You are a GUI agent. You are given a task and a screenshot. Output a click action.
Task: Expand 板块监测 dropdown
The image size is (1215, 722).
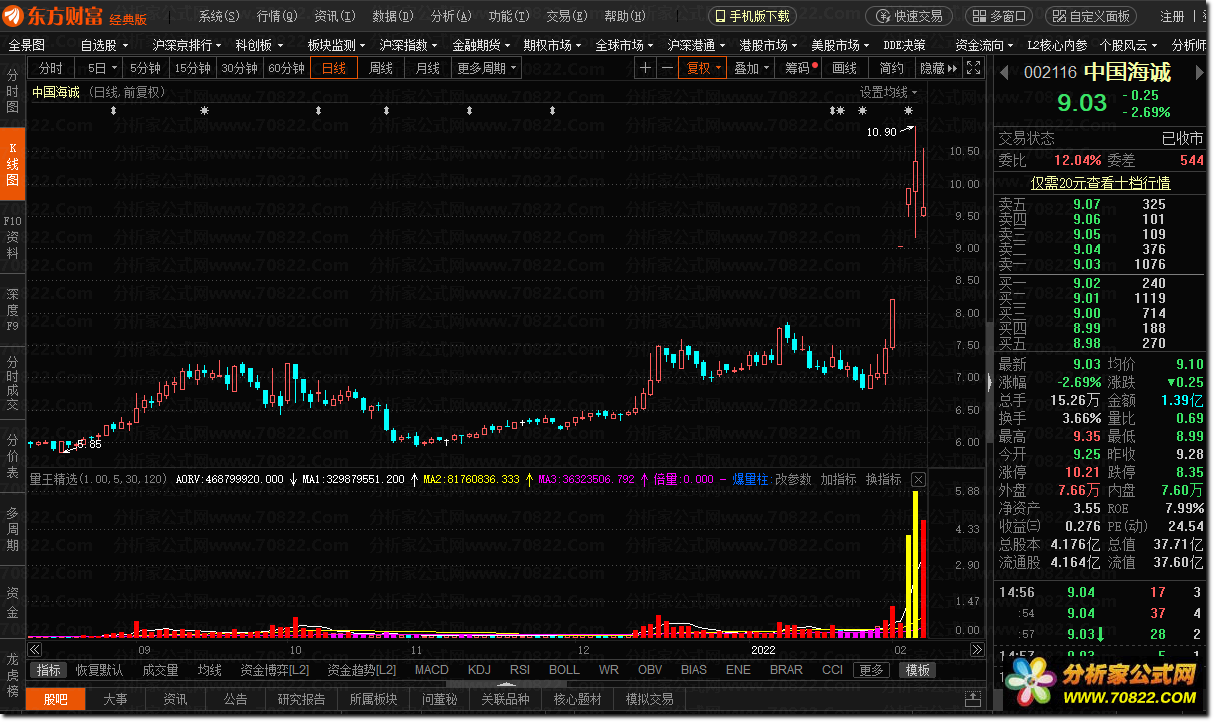(336, 45)
